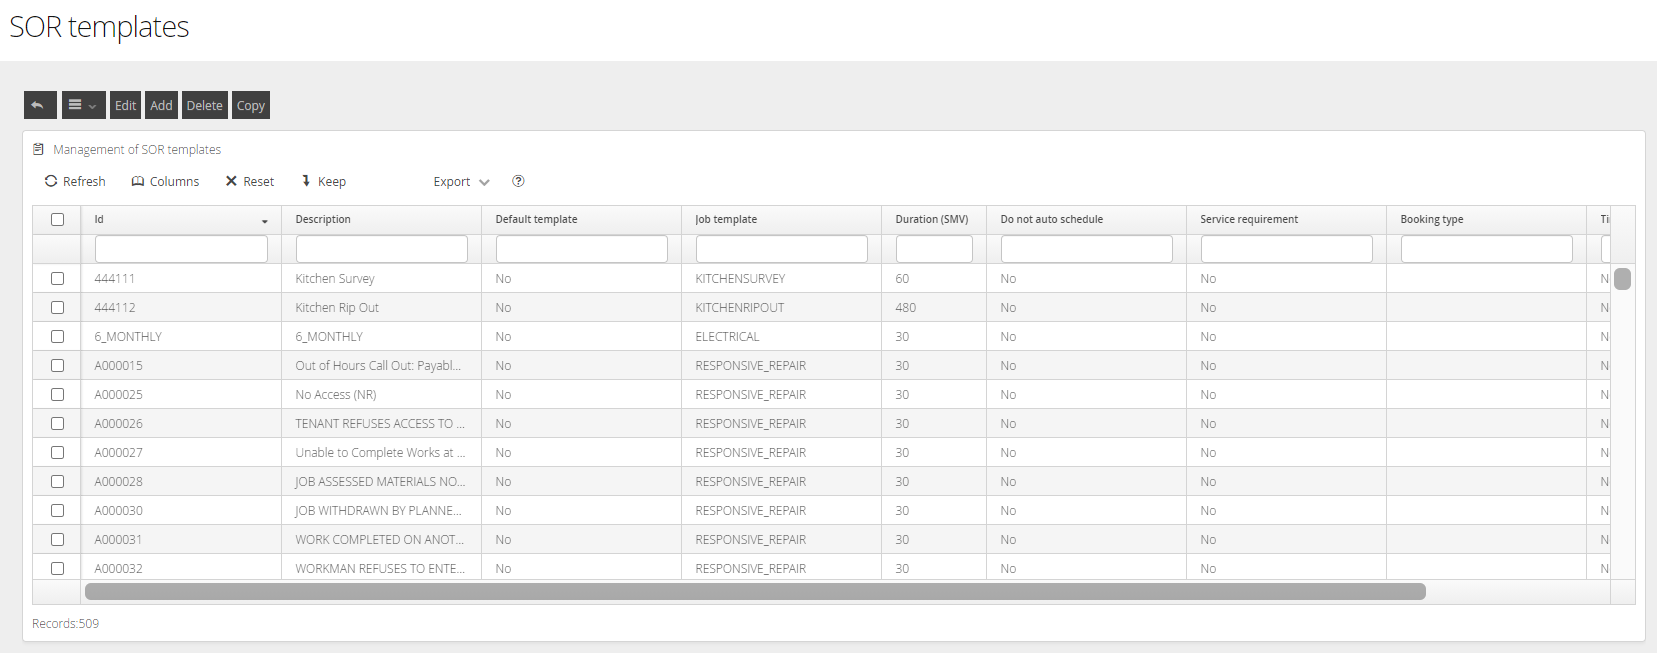Tick the checkbox for row A000025
This screenshot has width=1657, height=653.
(x=57, y=394)
